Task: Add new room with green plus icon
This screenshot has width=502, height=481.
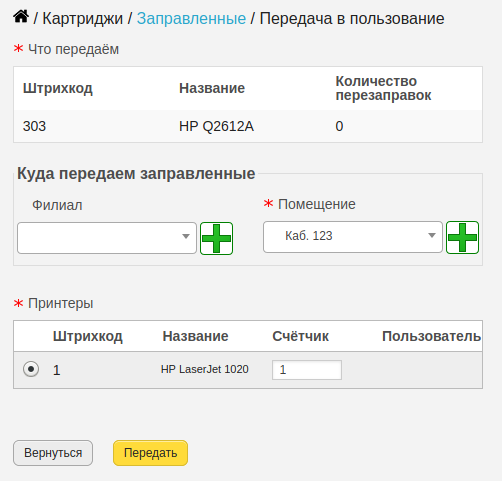Action: [x=462, y=238]
